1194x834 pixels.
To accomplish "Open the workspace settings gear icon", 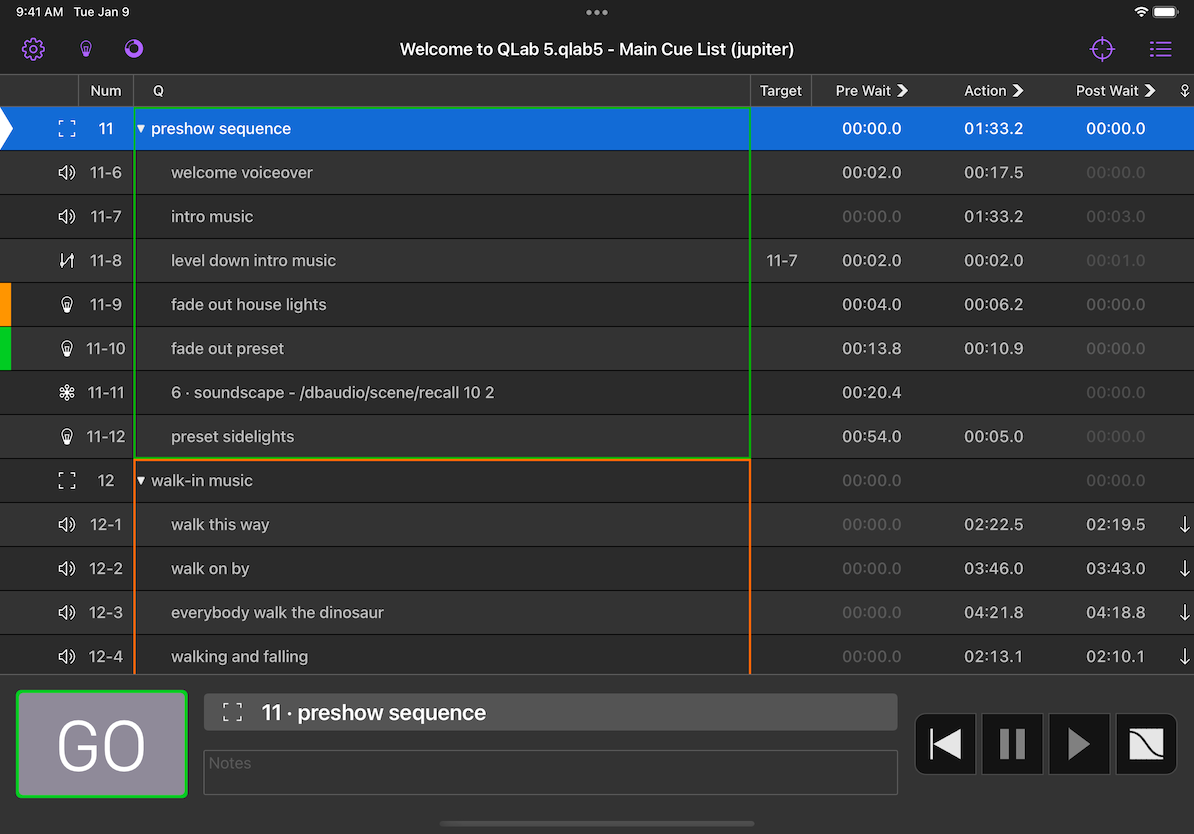I will pyautogui.click(x=33, y=48).
